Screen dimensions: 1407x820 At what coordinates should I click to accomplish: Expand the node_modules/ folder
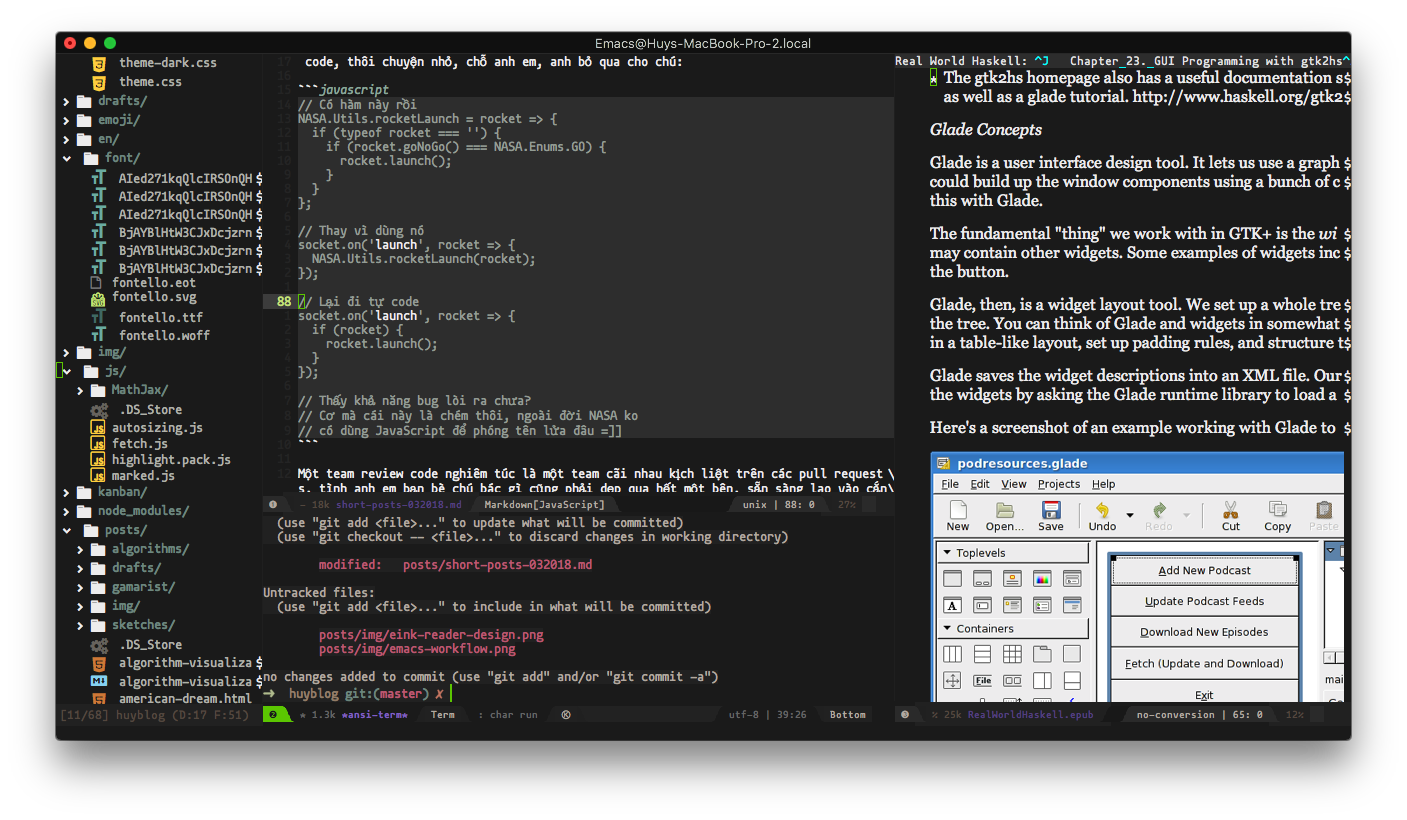click(x=67, y=511)
